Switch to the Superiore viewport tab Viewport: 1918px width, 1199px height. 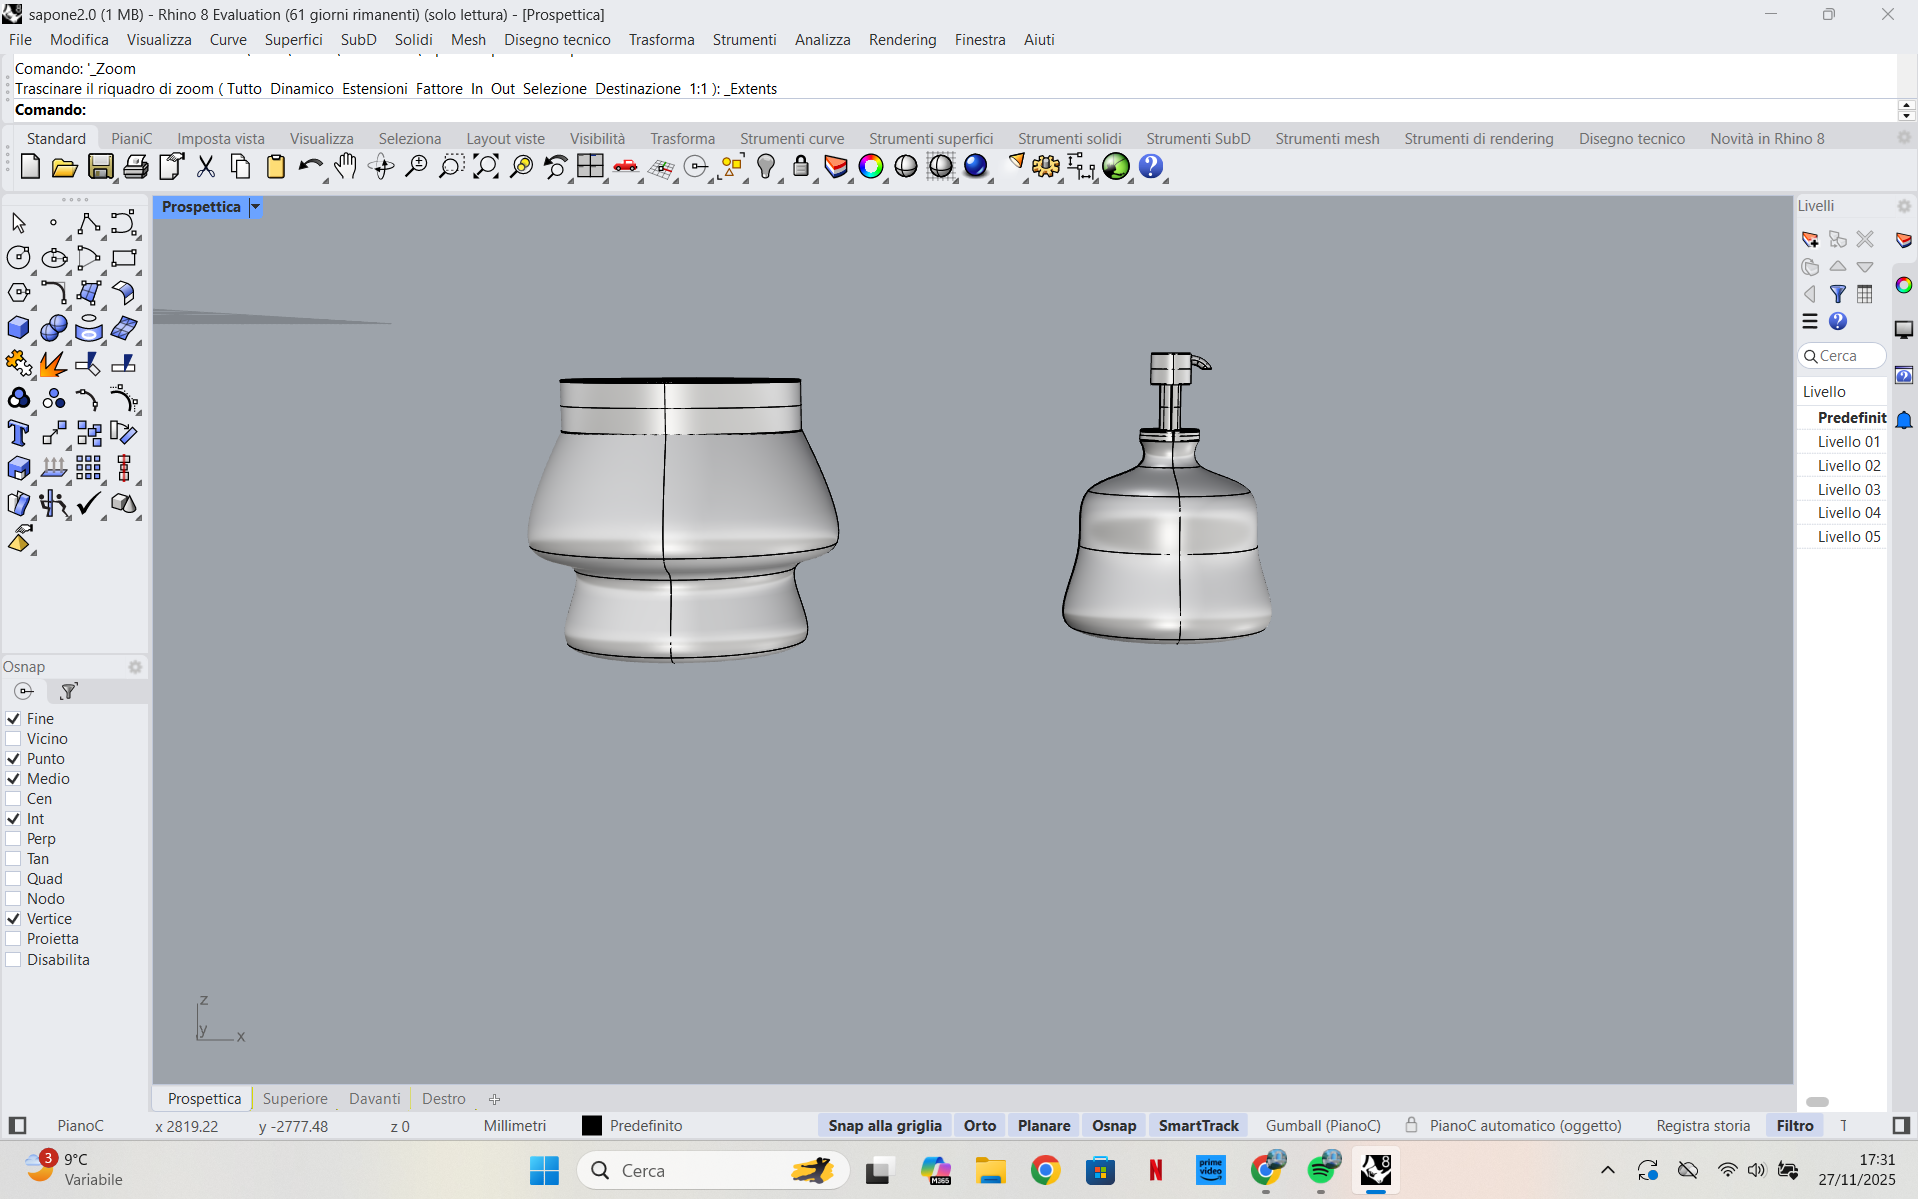click(294, 1098)
